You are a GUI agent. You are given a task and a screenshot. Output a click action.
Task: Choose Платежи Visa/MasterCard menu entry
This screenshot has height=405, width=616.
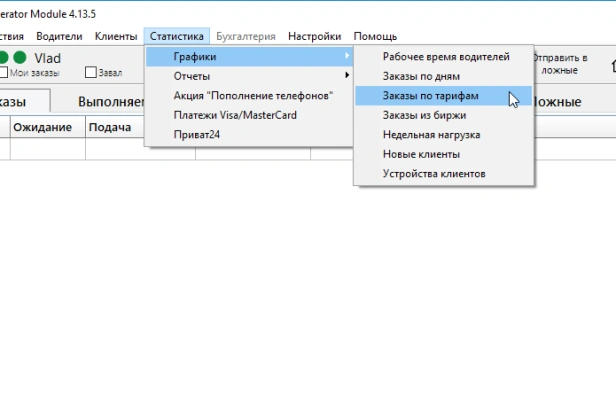[x=235, y=115]
